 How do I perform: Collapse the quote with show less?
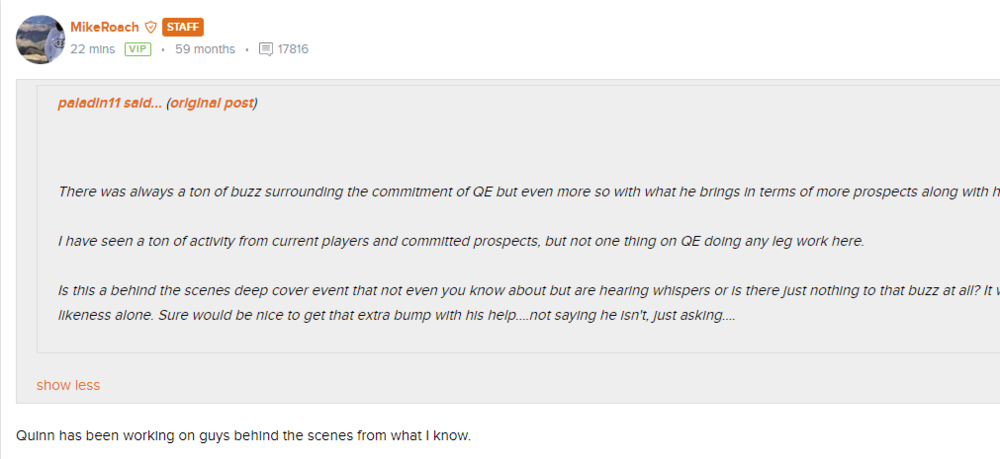coord(68,385)
